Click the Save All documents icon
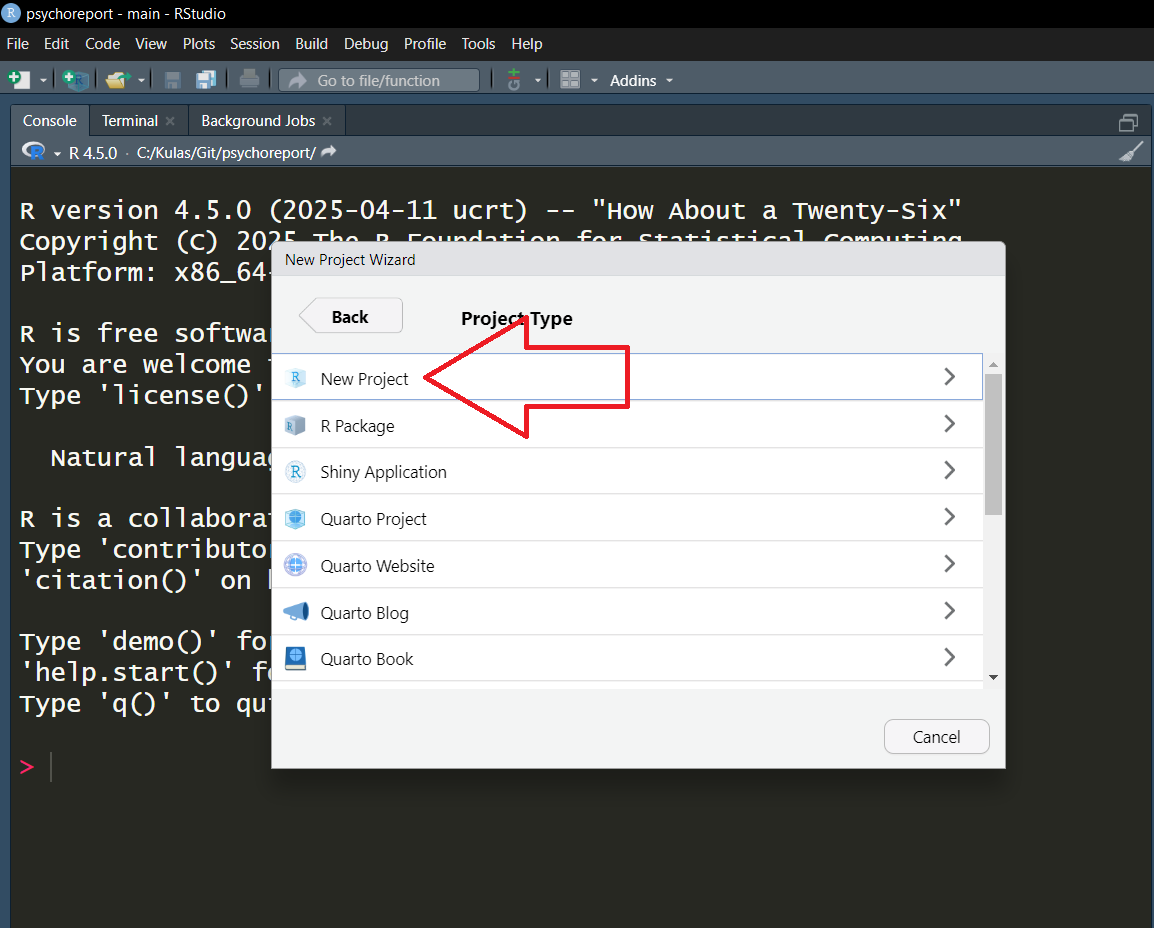 [207, 80]
